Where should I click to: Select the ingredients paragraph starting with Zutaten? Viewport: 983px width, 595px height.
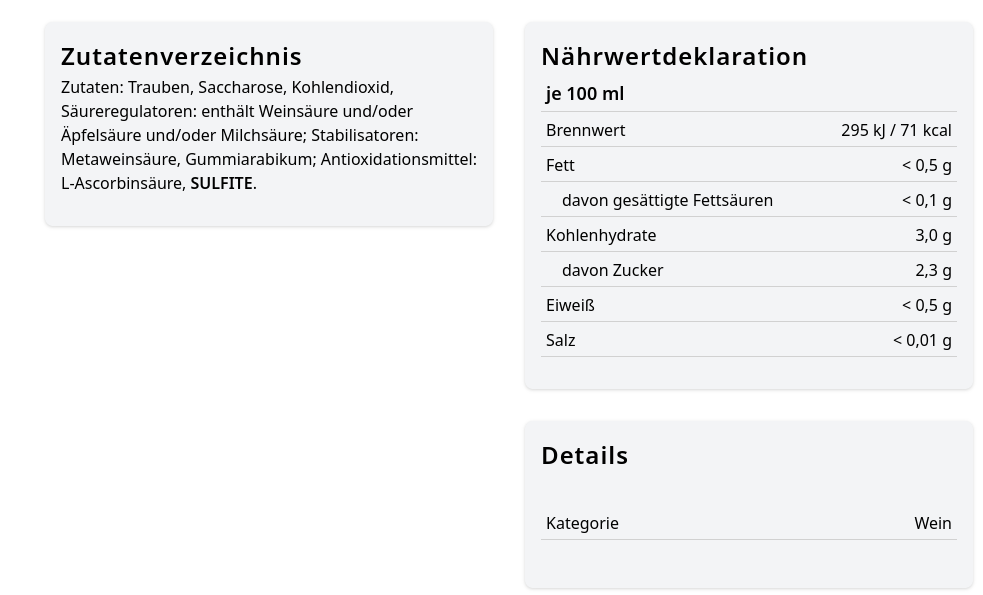268,135
